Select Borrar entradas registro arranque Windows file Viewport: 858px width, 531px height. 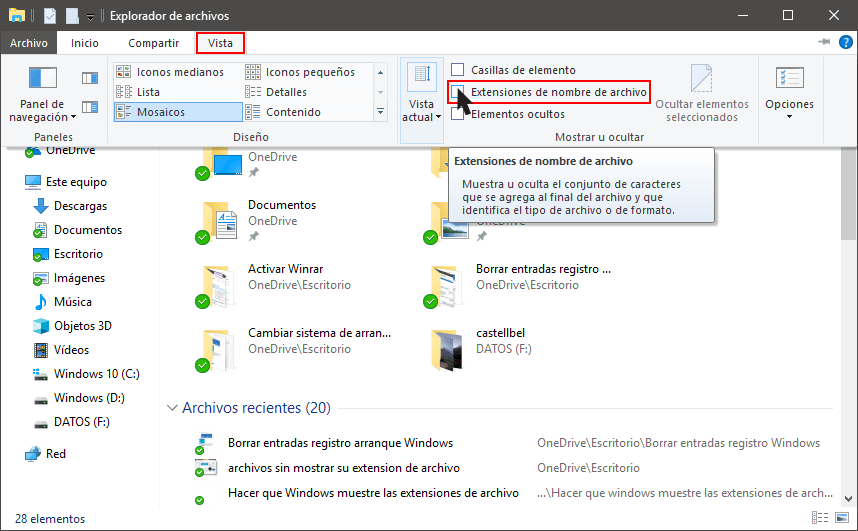click(340, 443)
